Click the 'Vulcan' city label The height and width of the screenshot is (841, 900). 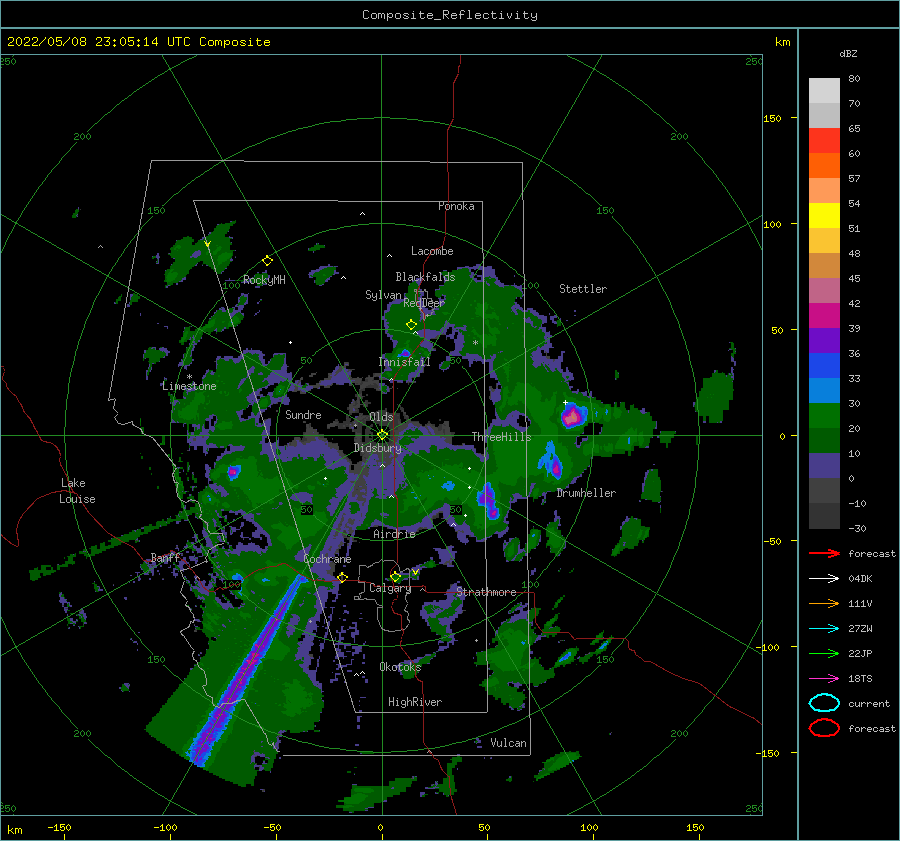(508, 743)
